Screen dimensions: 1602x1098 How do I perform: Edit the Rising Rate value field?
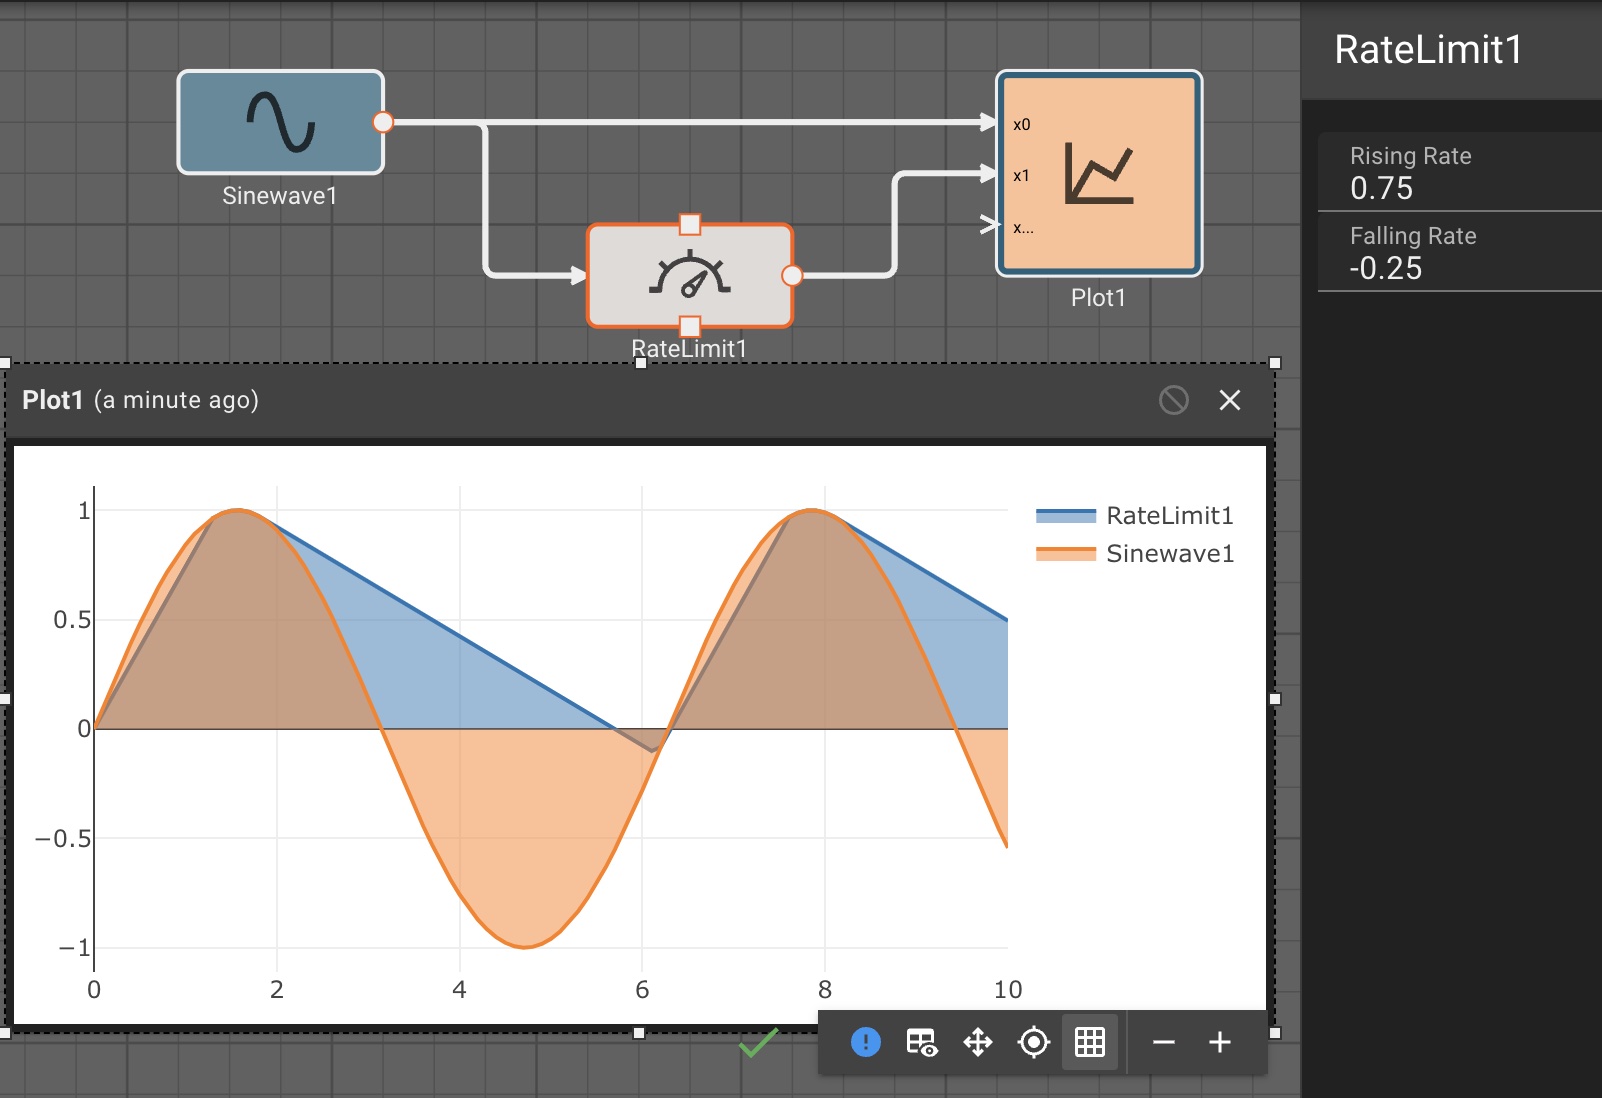(x=1460, y=172)
